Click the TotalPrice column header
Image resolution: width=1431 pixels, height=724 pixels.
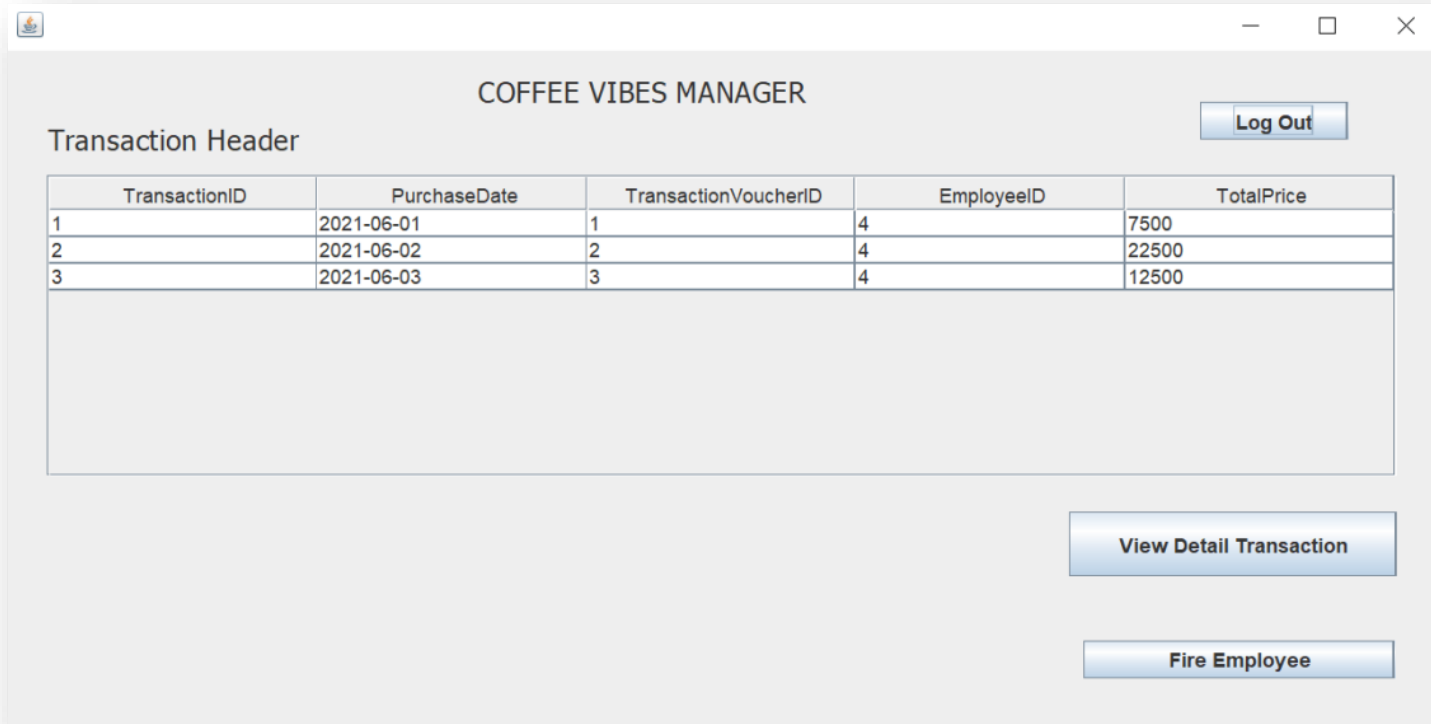tap(1259, 196)
